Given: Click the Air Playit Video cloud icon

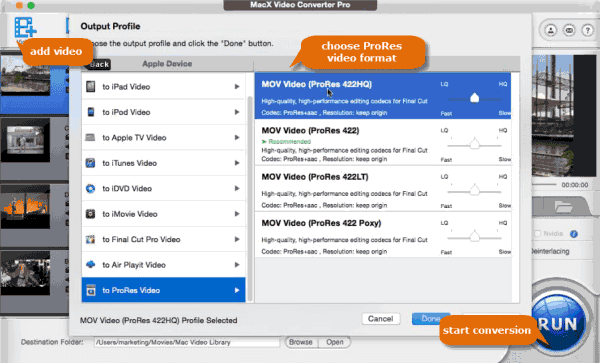Looking at the screenshot, I should point(90,264).
